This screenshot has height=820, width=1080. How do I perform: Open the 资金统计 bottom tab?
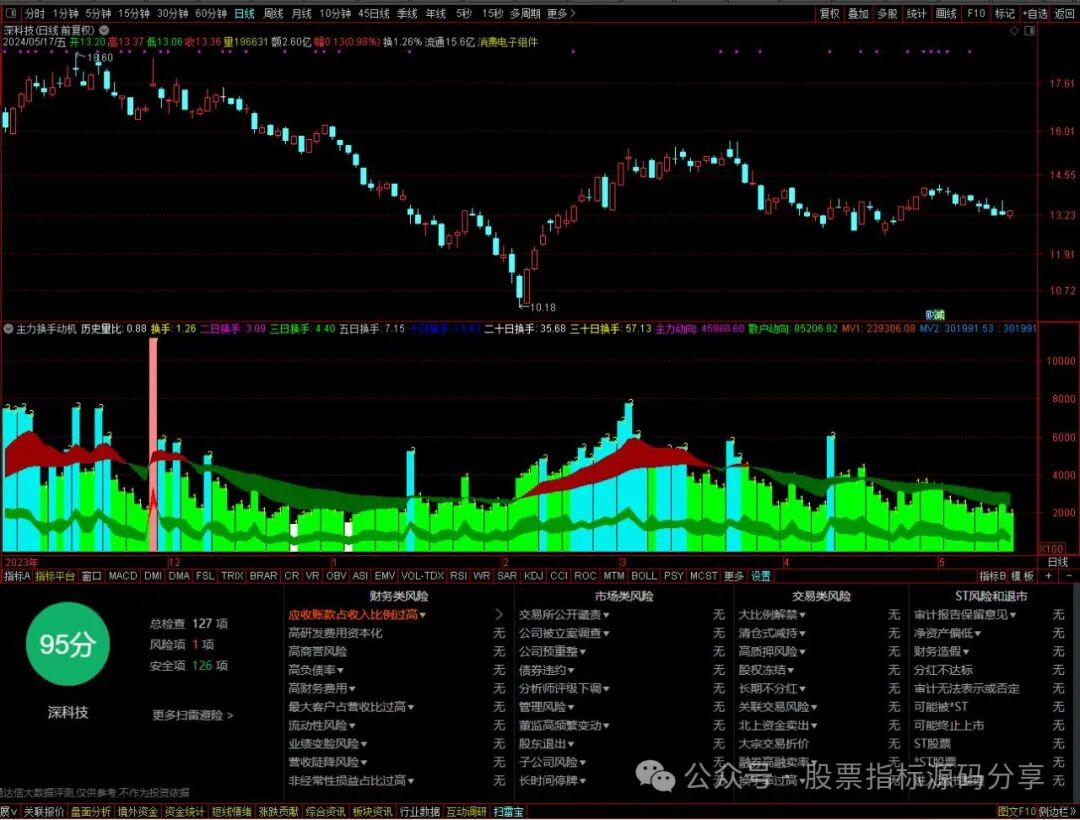[x=184, y=812]
